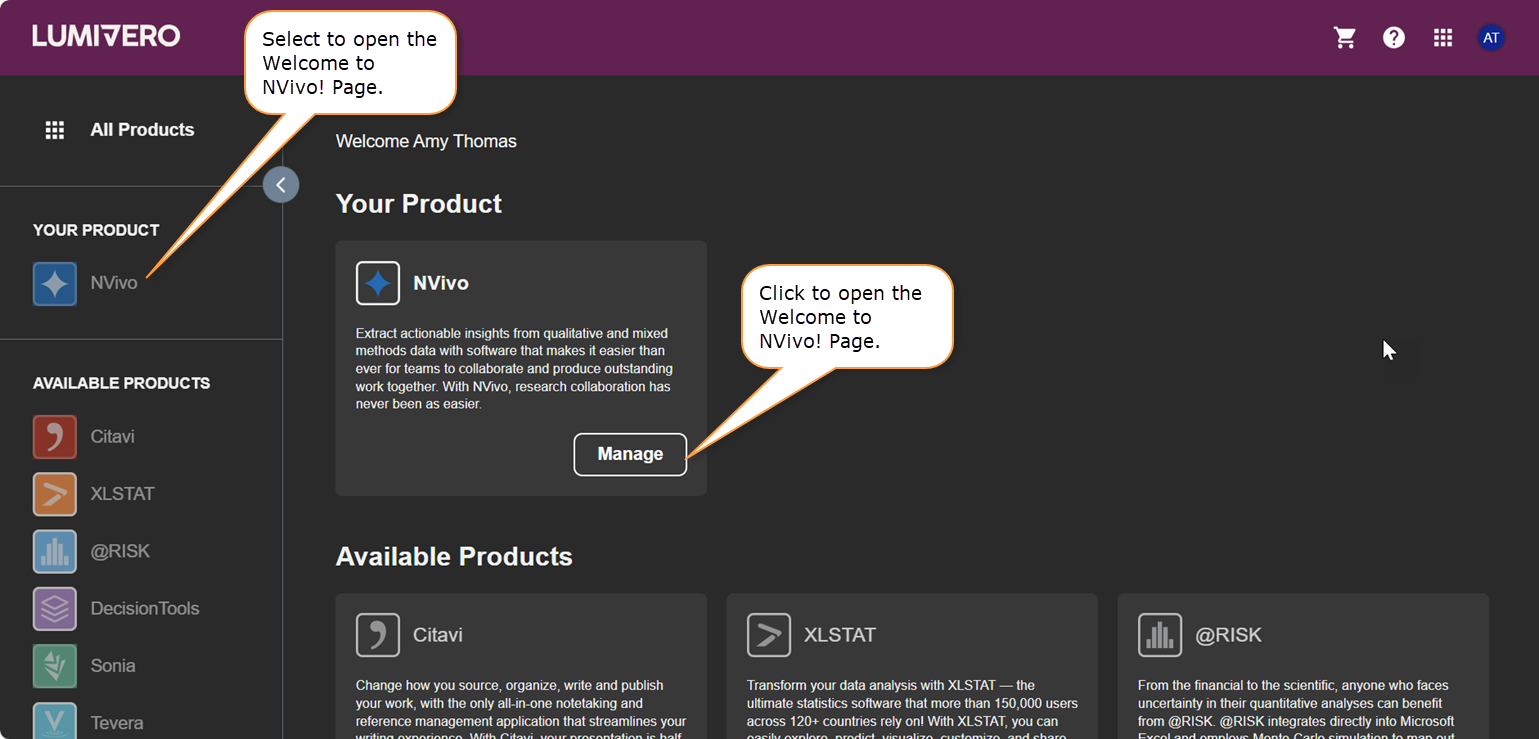Screen dimensions: 1539x739
Task: Open the shopping cart icon
Action: (x=1345, y=38)
